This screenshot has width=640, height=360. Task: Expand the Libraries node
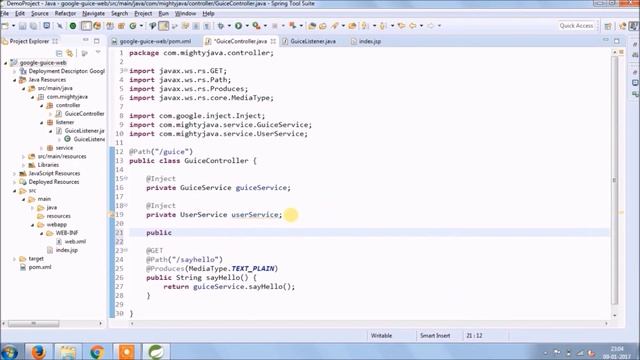click(x=24, y=165)
